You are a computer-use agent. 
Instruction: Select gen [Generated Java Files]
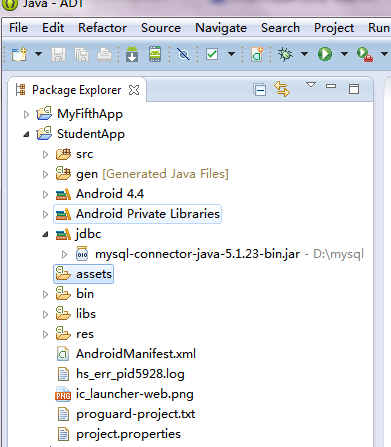tap(142, 174)
